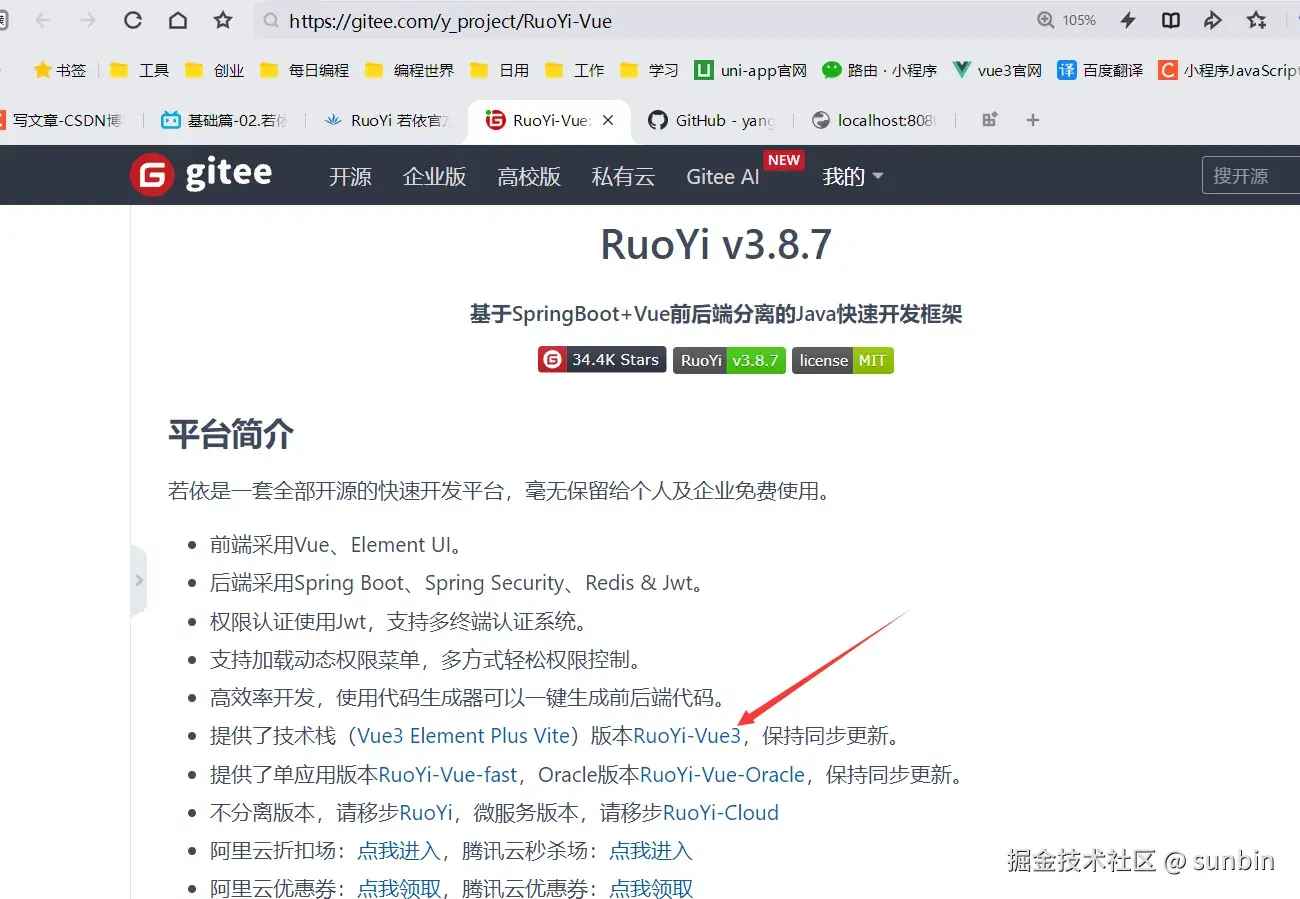Click the RuoYi v3.8.7 version badge
This screenshot has width=1300, height=899.
click(729, 360)
